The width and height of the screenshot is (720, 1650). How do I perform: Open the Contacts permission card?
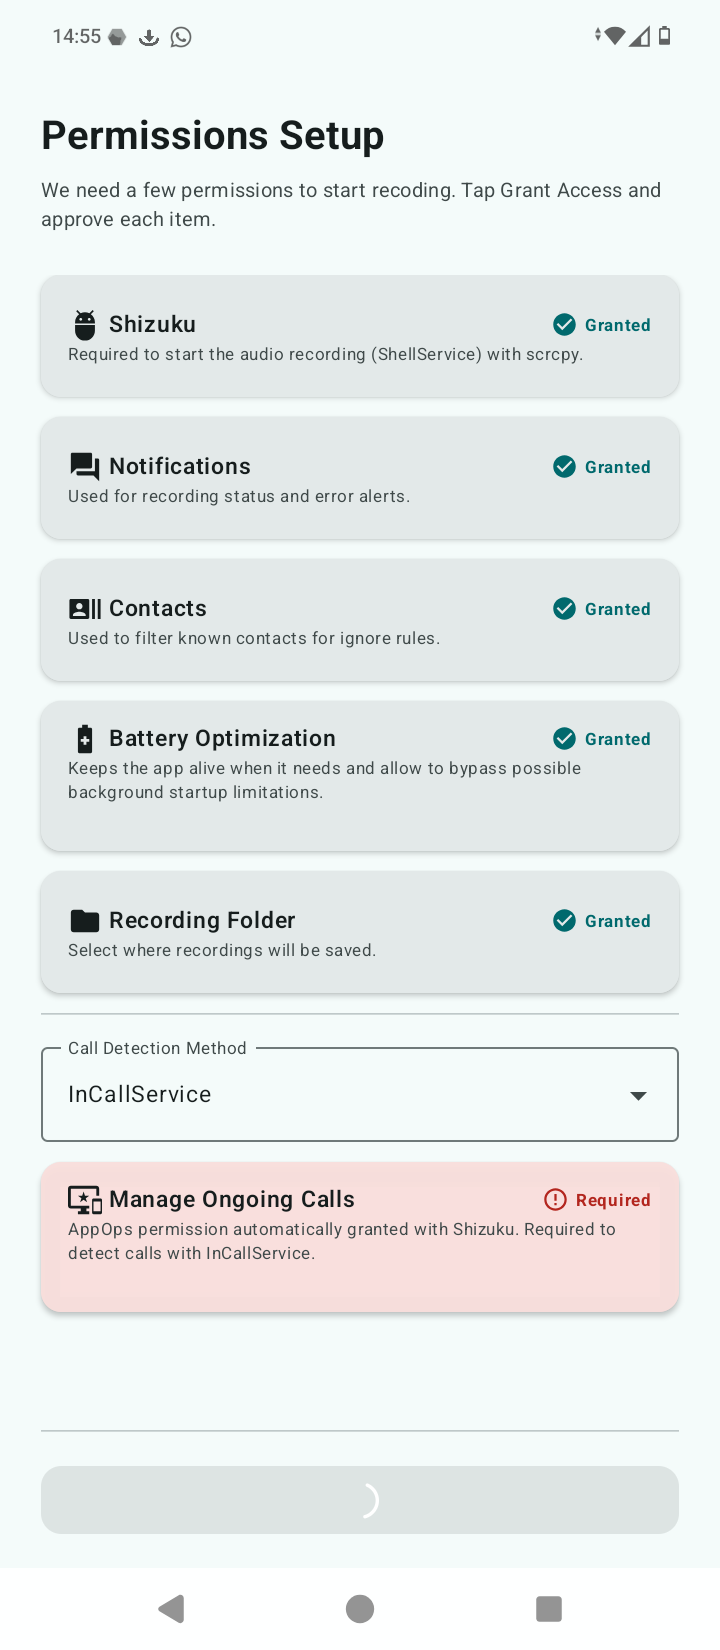(360, 620)
